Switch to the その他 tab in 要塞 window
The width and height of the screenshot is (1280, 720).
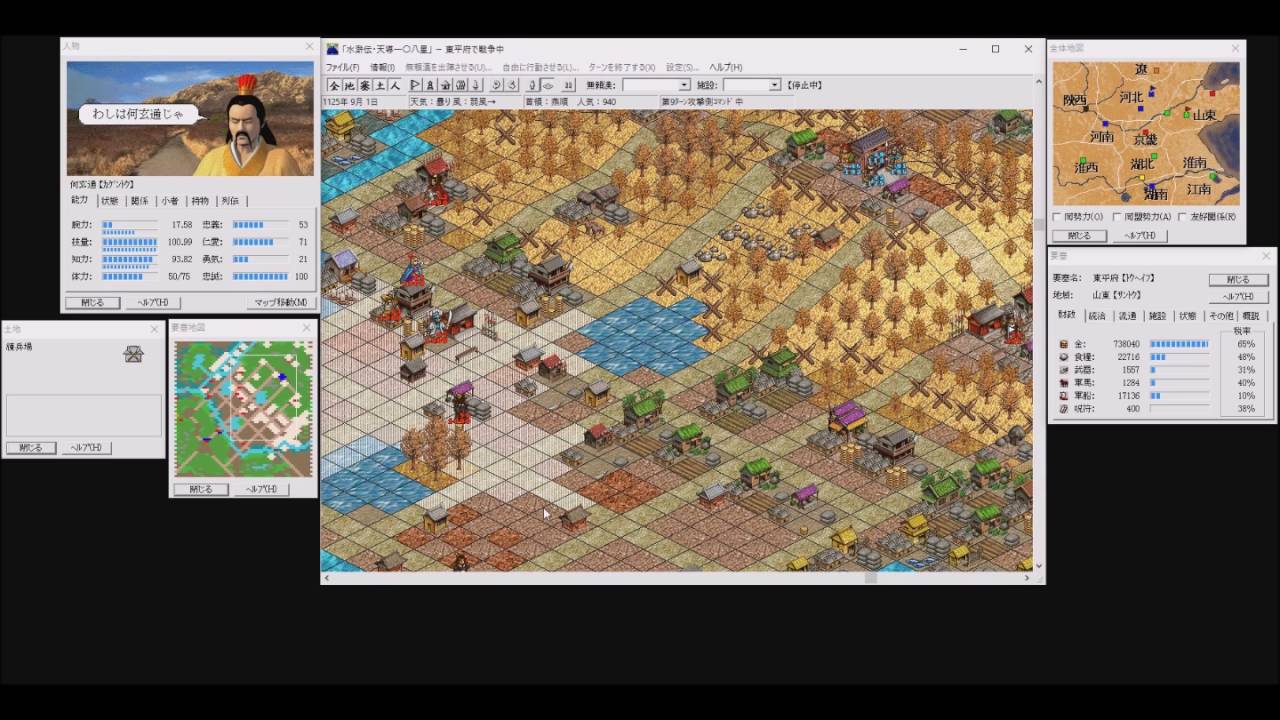coord(1221,316)
